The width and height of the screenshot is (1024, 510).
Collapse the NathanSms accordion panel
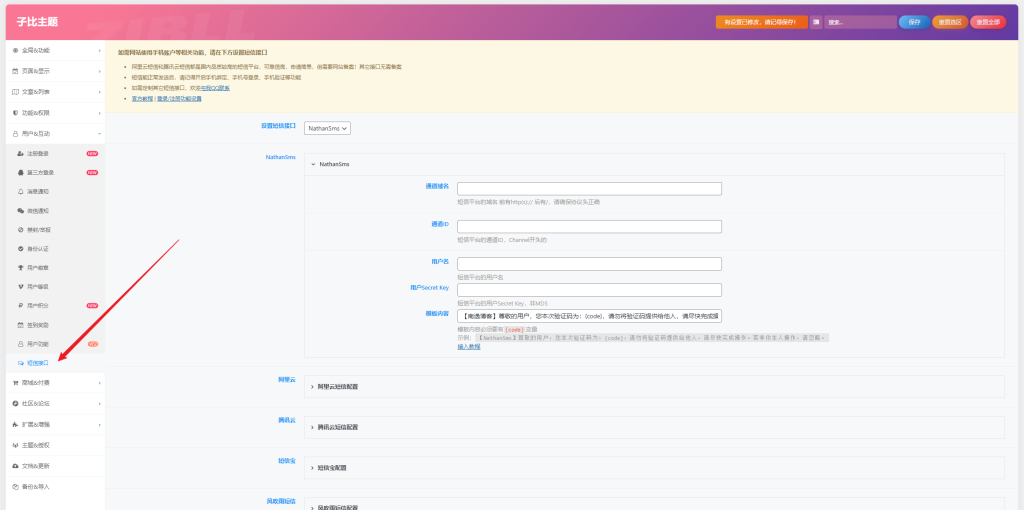[x=654, y=165]
